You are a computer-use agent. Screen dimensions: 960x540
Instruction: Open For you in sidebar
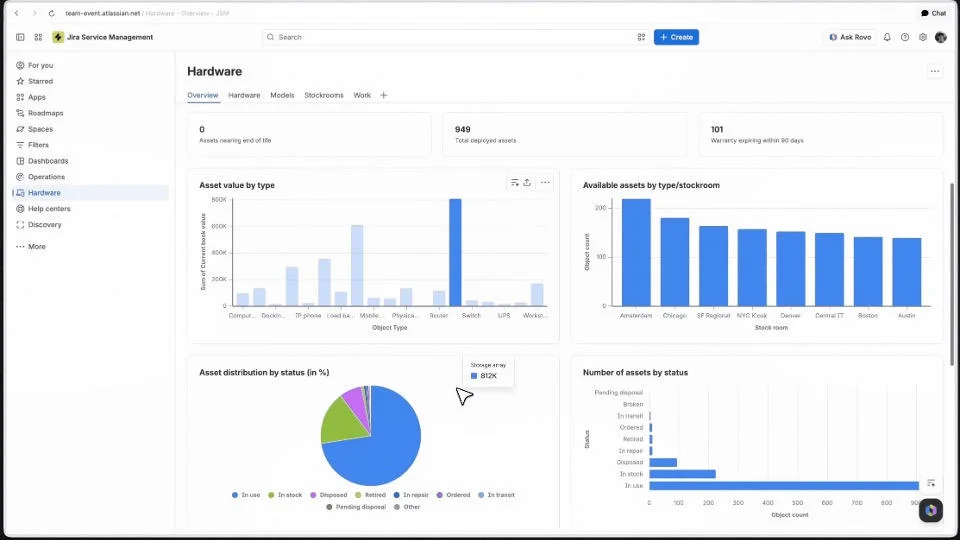(91, 66)
